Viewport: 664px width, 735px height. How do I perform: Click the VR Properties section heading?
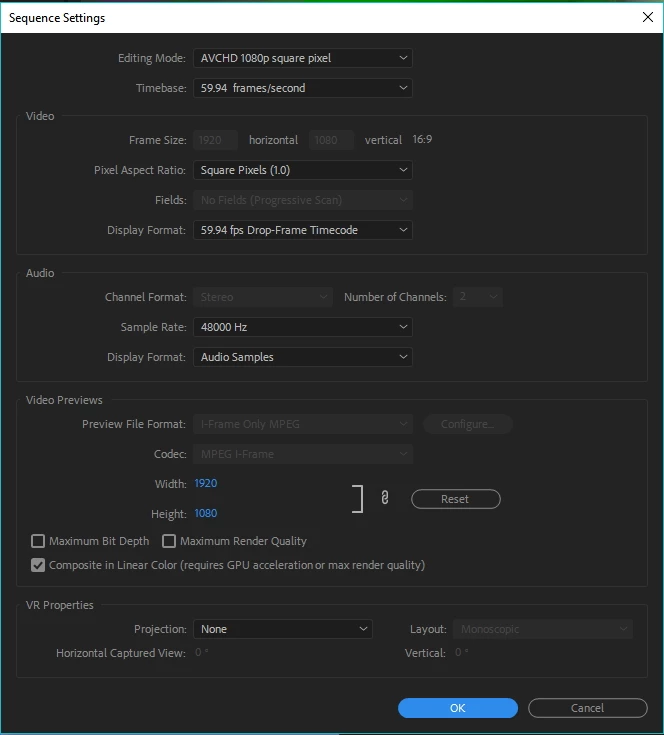(60, 605)
